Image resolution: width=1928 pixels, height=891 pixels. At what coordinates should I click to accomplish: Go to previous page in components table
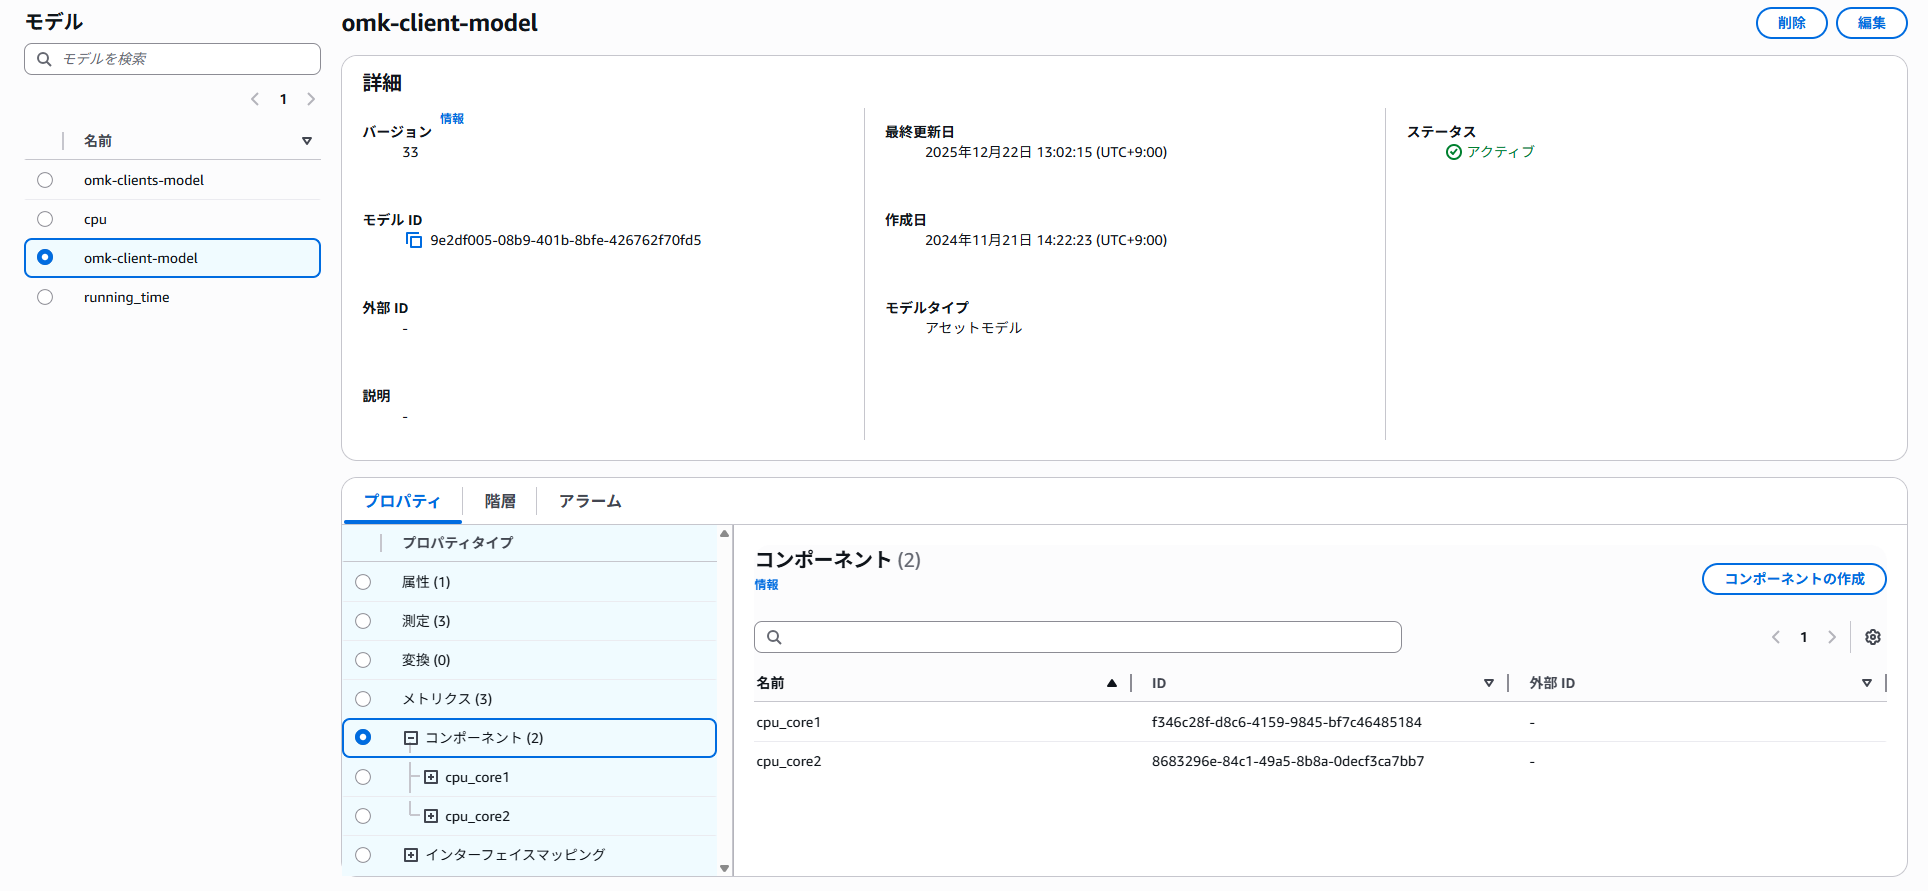coord(1776,637)
